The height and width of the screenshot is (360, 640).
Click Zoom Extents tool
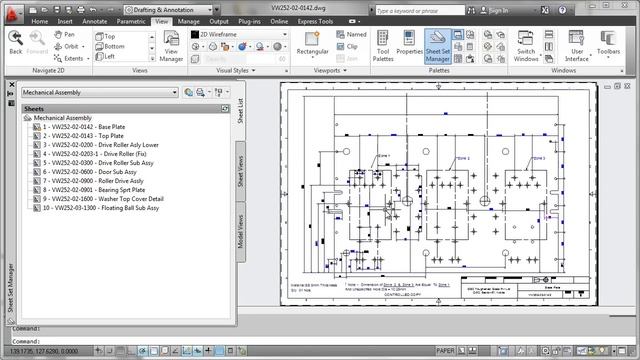click(68, 58)
